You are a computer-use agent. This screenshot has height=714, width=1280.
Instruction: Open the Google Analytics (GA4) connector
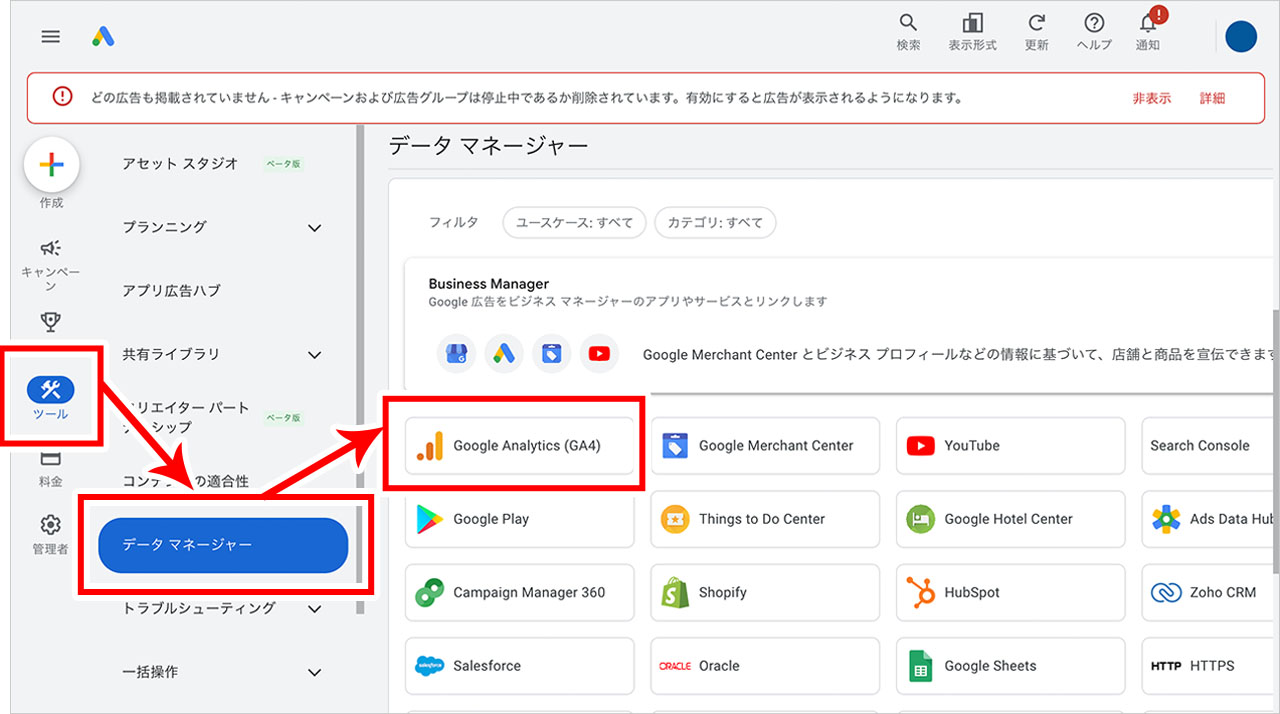[x=516, y=445]
